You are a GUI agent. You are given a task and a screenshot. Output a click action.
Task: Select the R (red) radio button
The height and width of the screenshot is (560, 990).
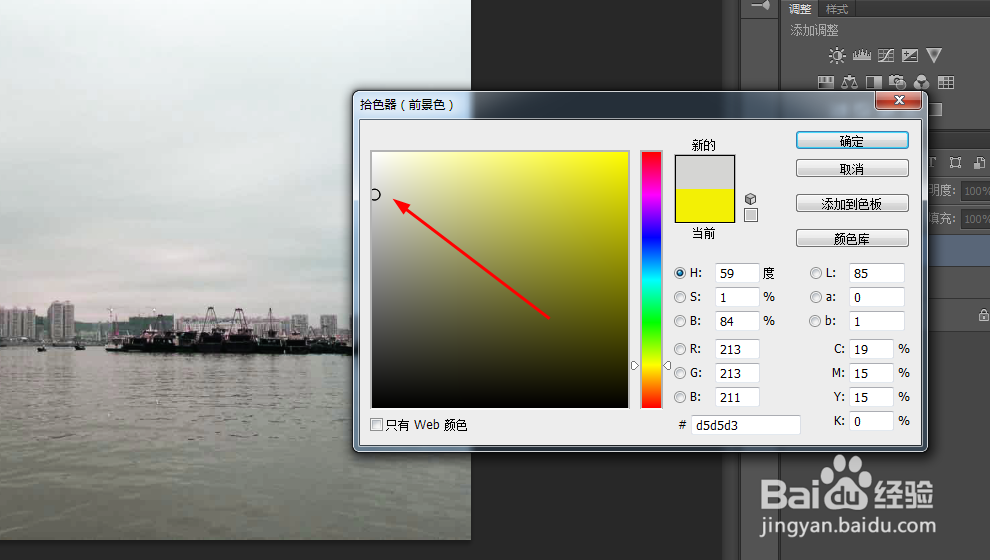click(680, 349)
